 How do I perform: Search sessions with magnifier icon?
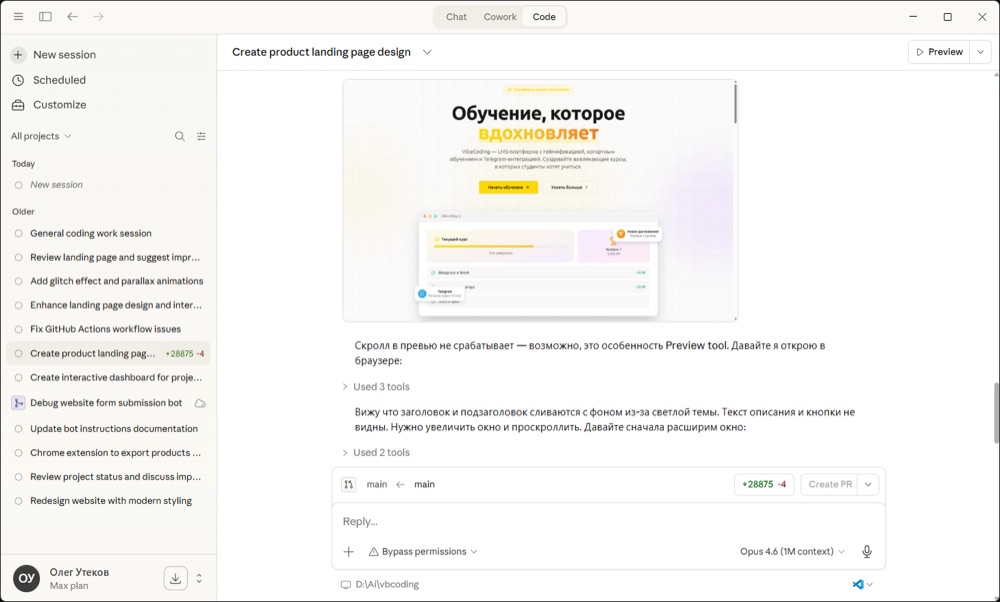tap(180, 136)
